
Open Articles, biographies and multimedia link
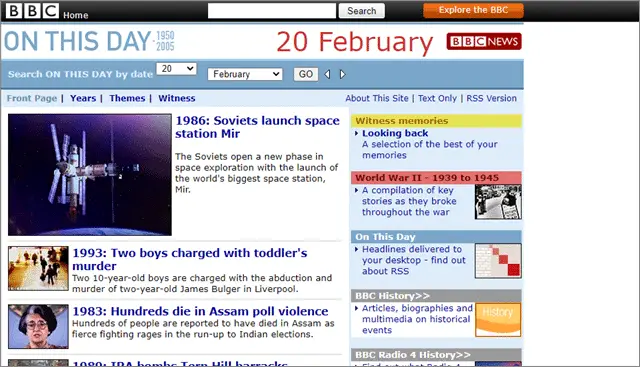[x=417, y=319]
